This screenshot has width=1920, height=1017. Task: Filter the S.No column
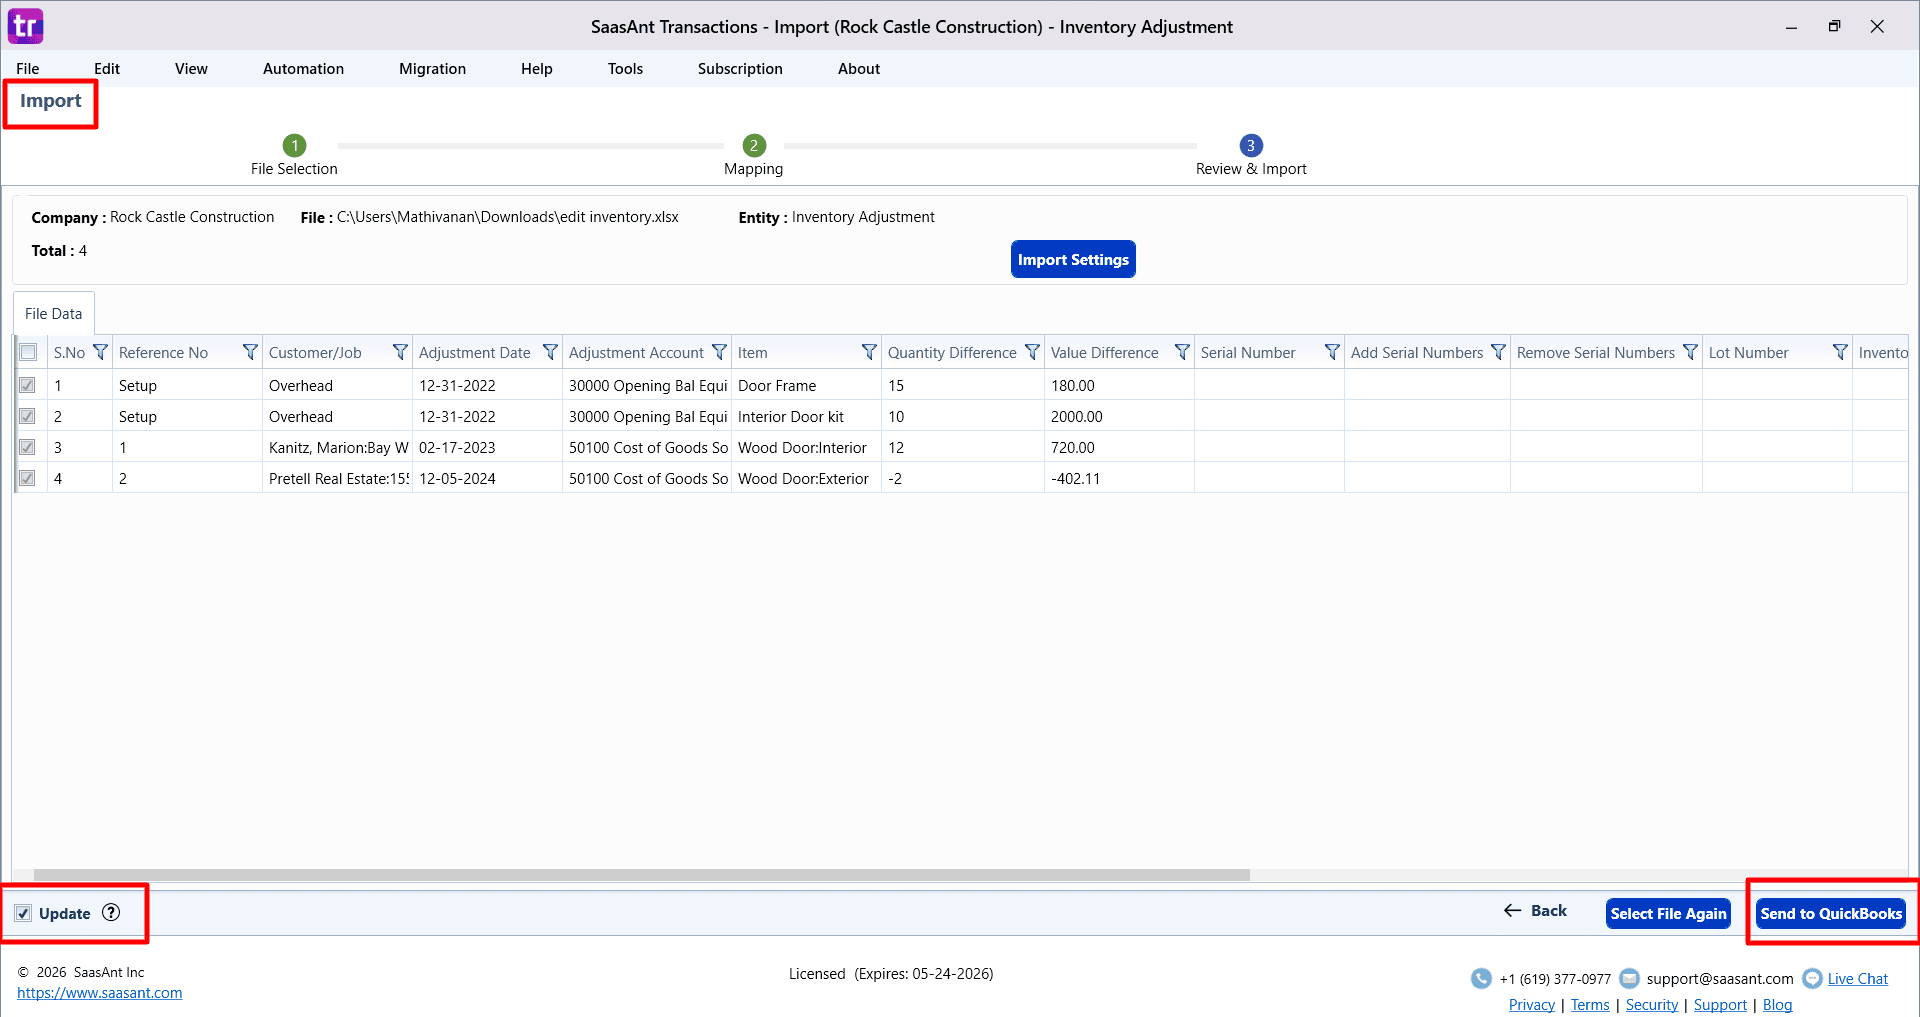(x=100, y=352)
